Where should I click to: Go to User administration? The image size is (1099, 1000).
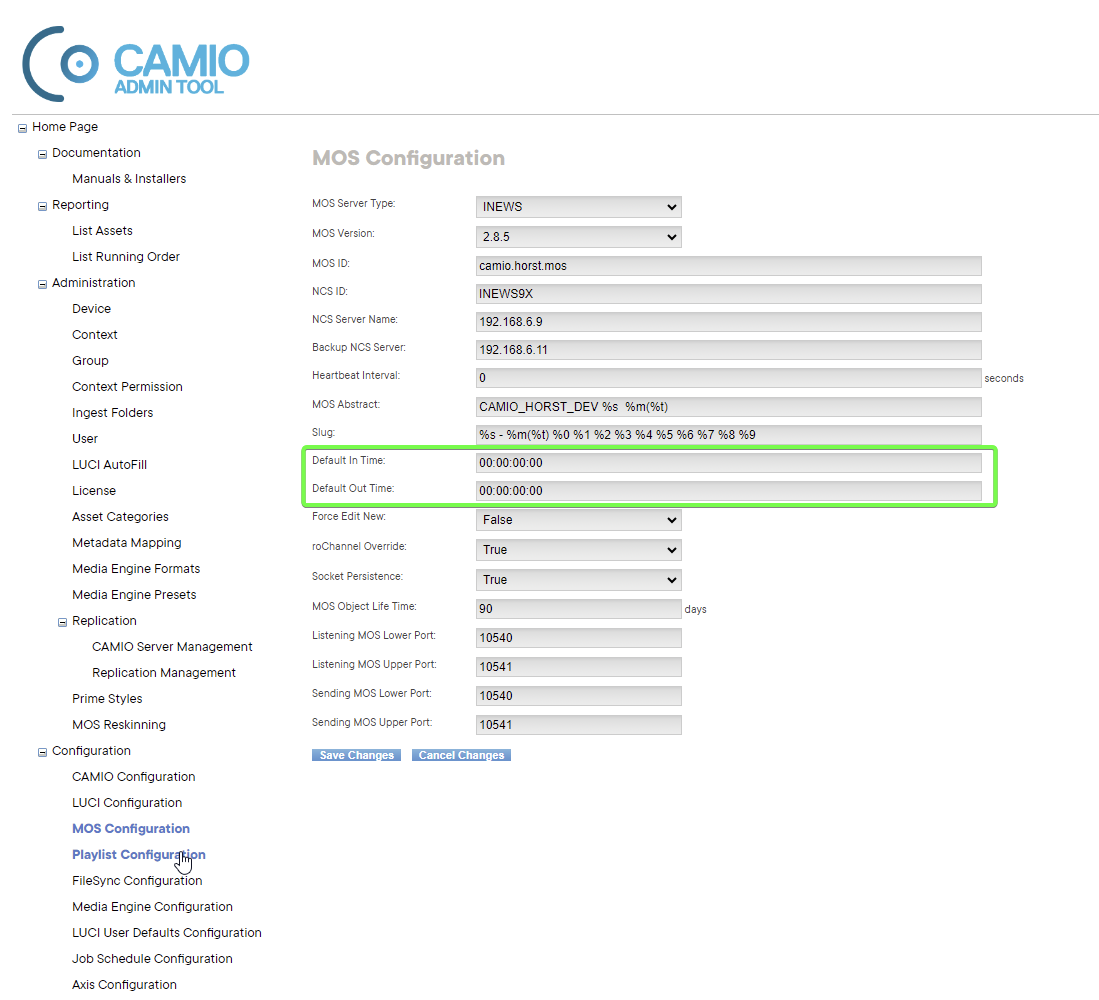tap(85, 438)
